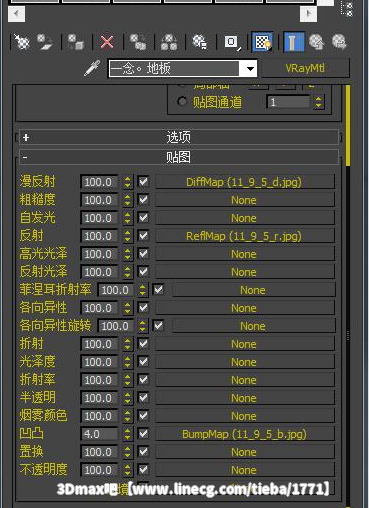Viewport: 369px width, 508px height.
Task: Select the 贴图通道 radio button
Action: pyautogui.click(x=182, y=101)
